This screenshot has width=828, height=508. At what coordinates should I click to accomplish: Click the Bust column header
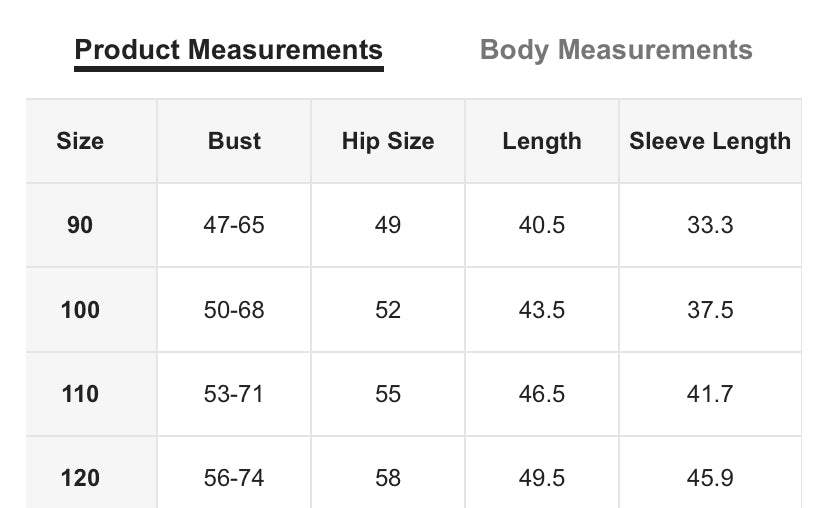coord(234,141)
